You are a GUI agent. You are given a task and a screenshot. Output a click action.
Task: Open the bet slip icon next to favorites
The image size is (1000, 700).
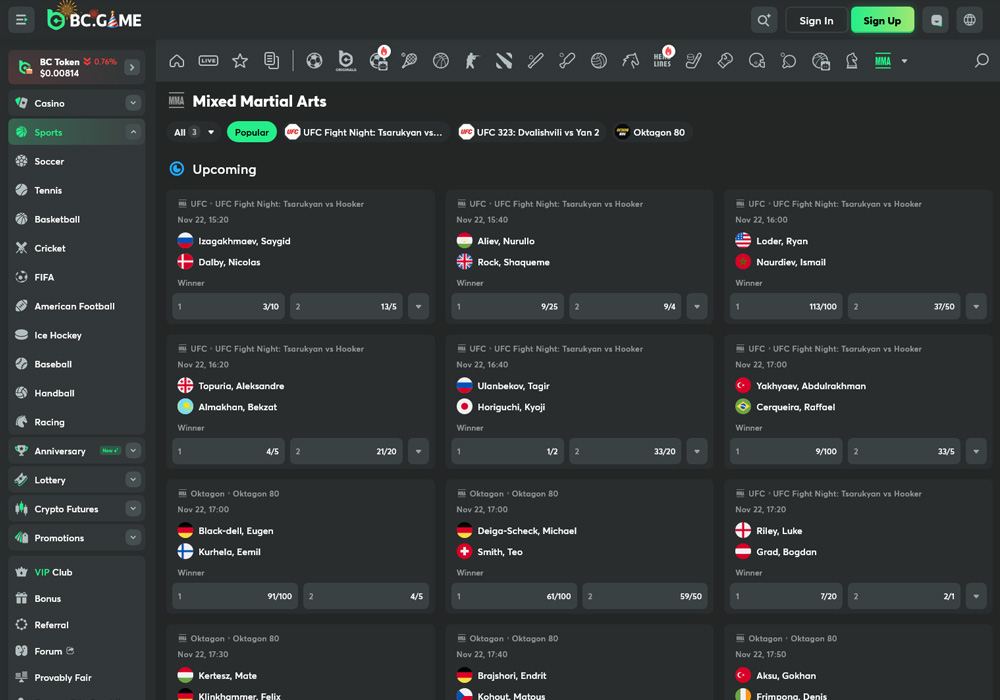point(271,61)
